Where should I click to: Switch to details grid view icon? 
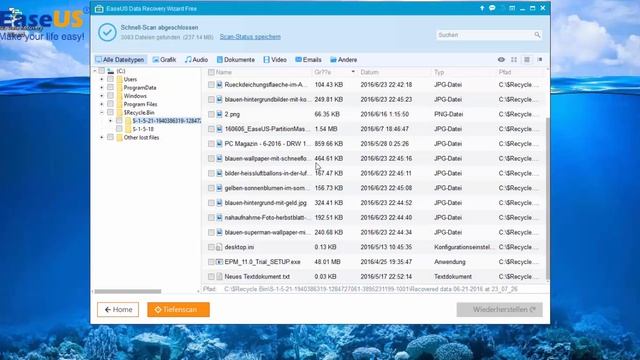(527, 60)
